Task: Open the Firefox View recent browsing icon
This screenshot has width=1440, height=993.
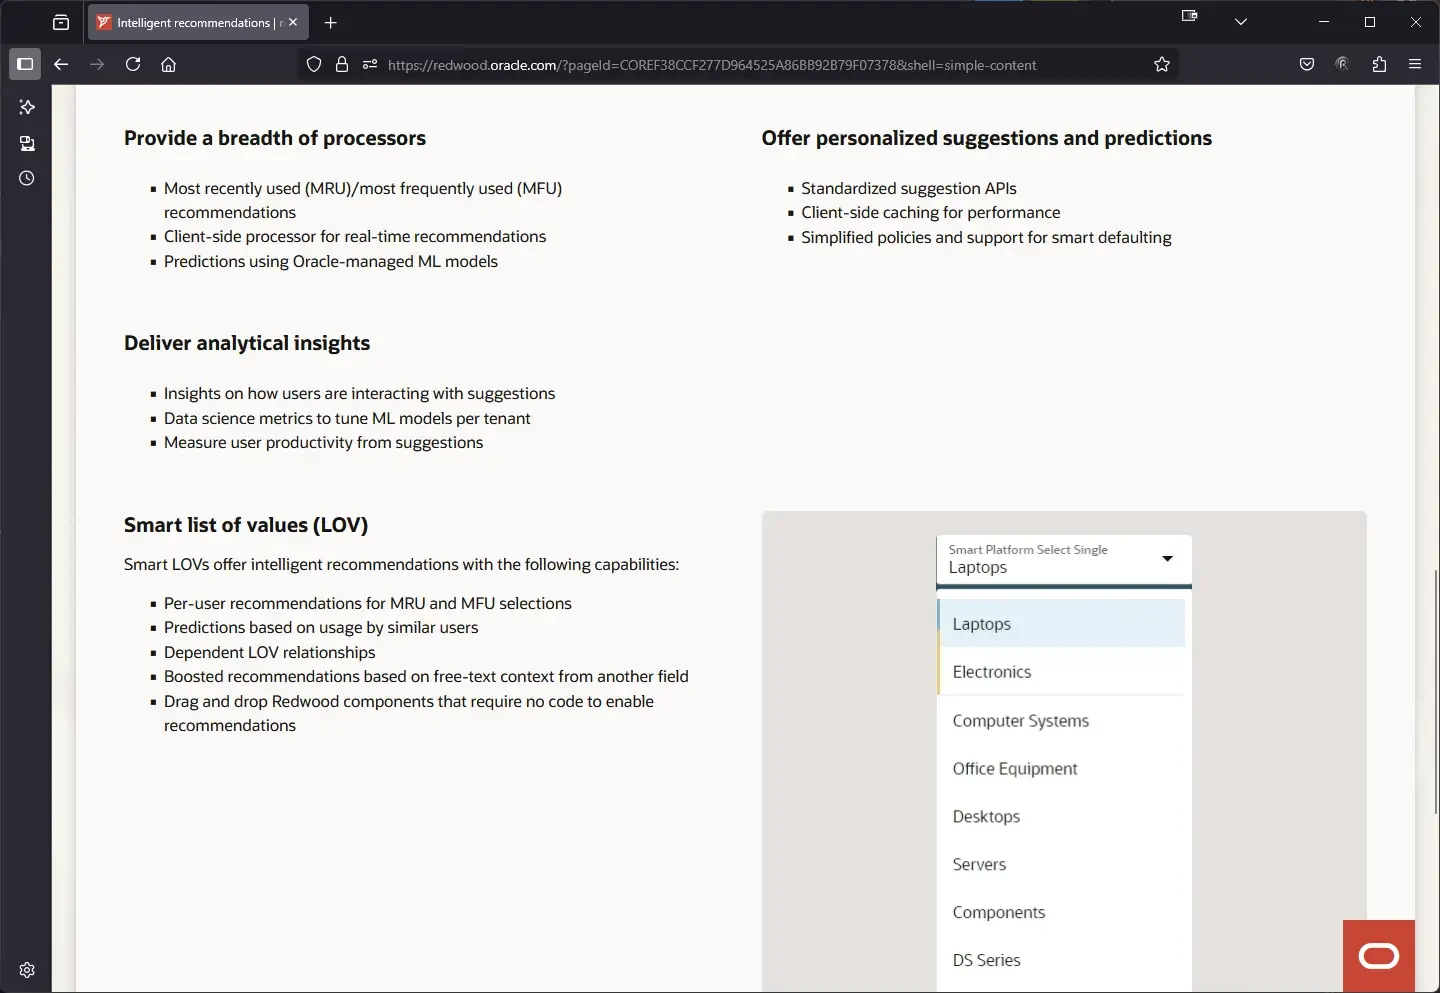Action: [x=61, y=22]
